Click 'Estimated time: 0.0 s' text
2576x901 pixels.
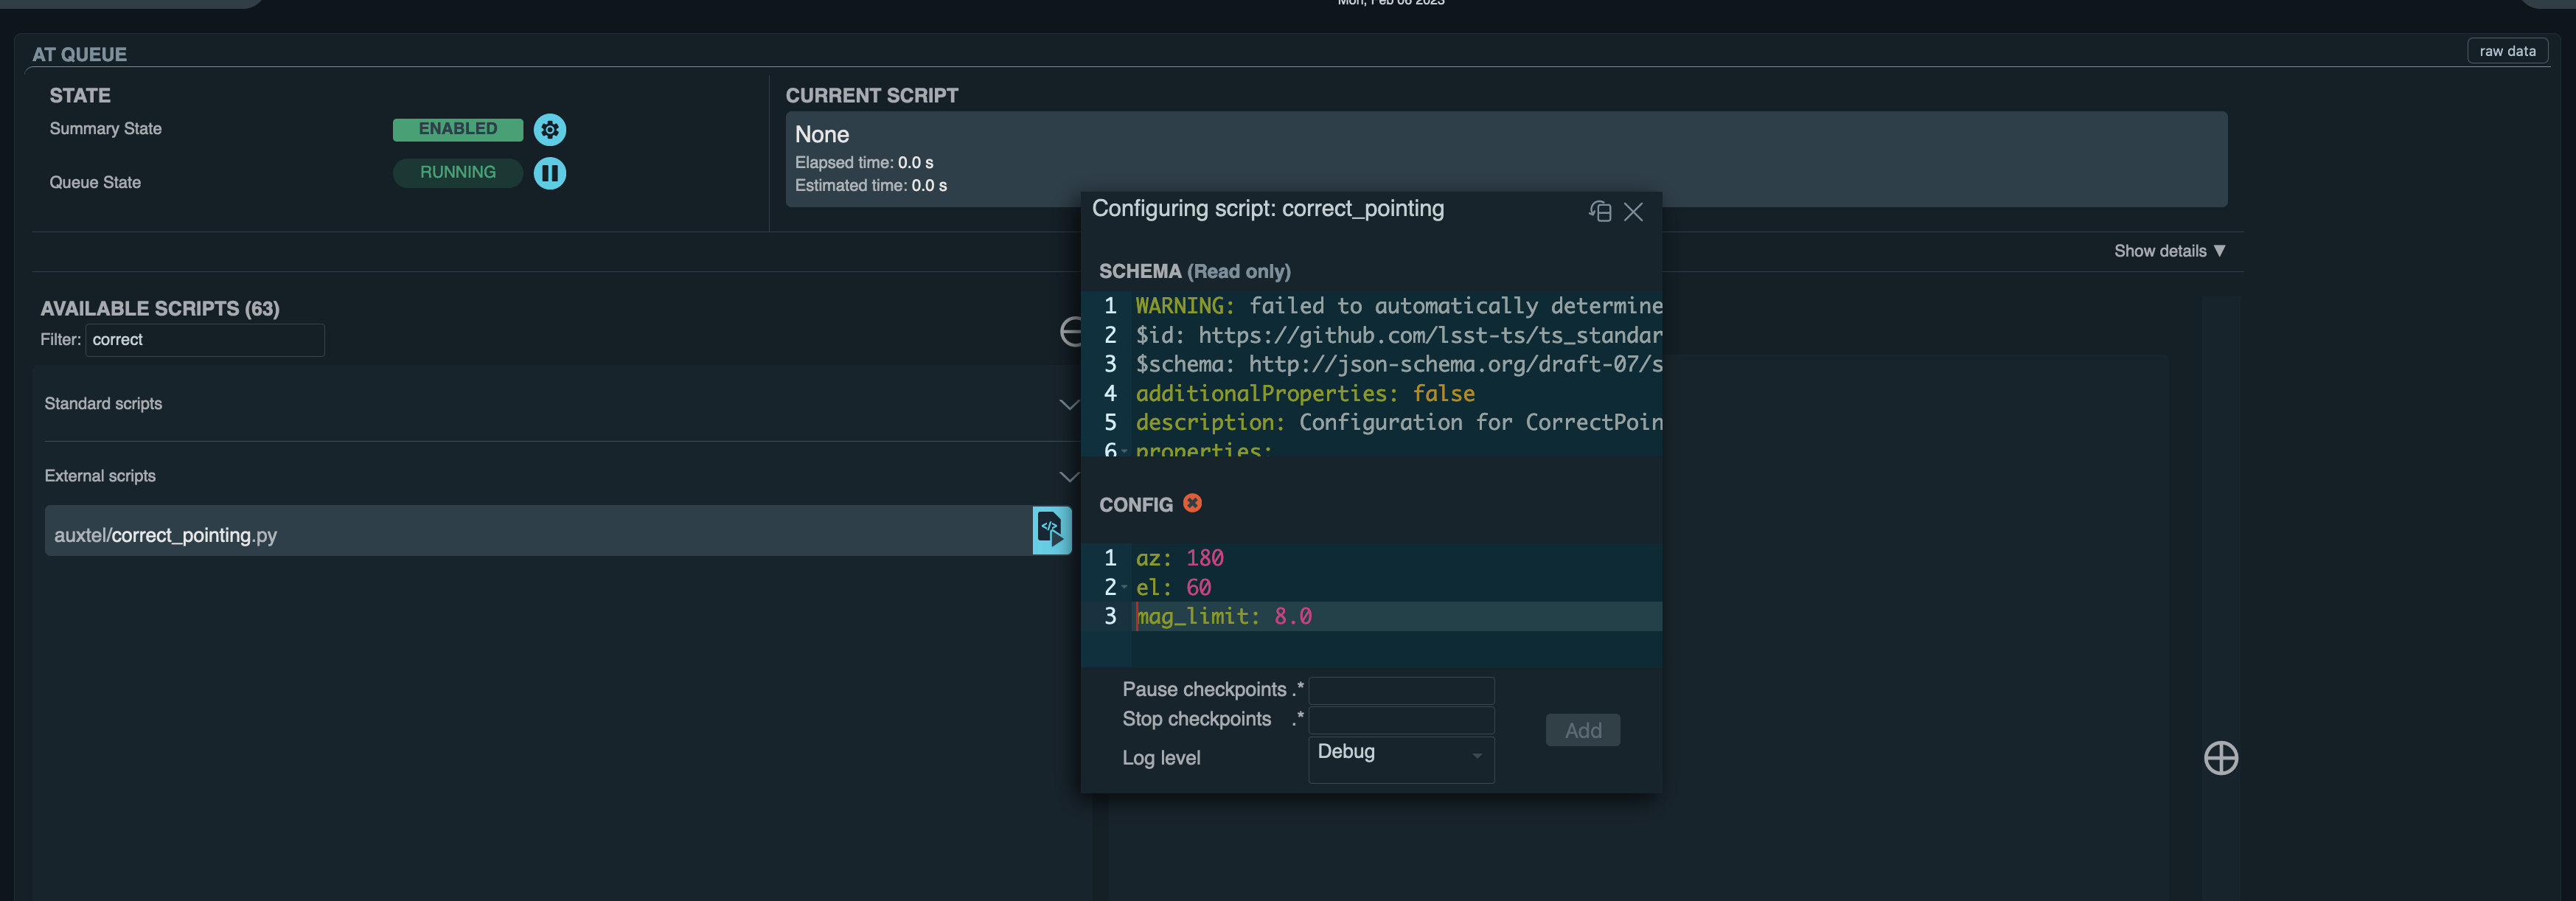click(x=871, y=185)
